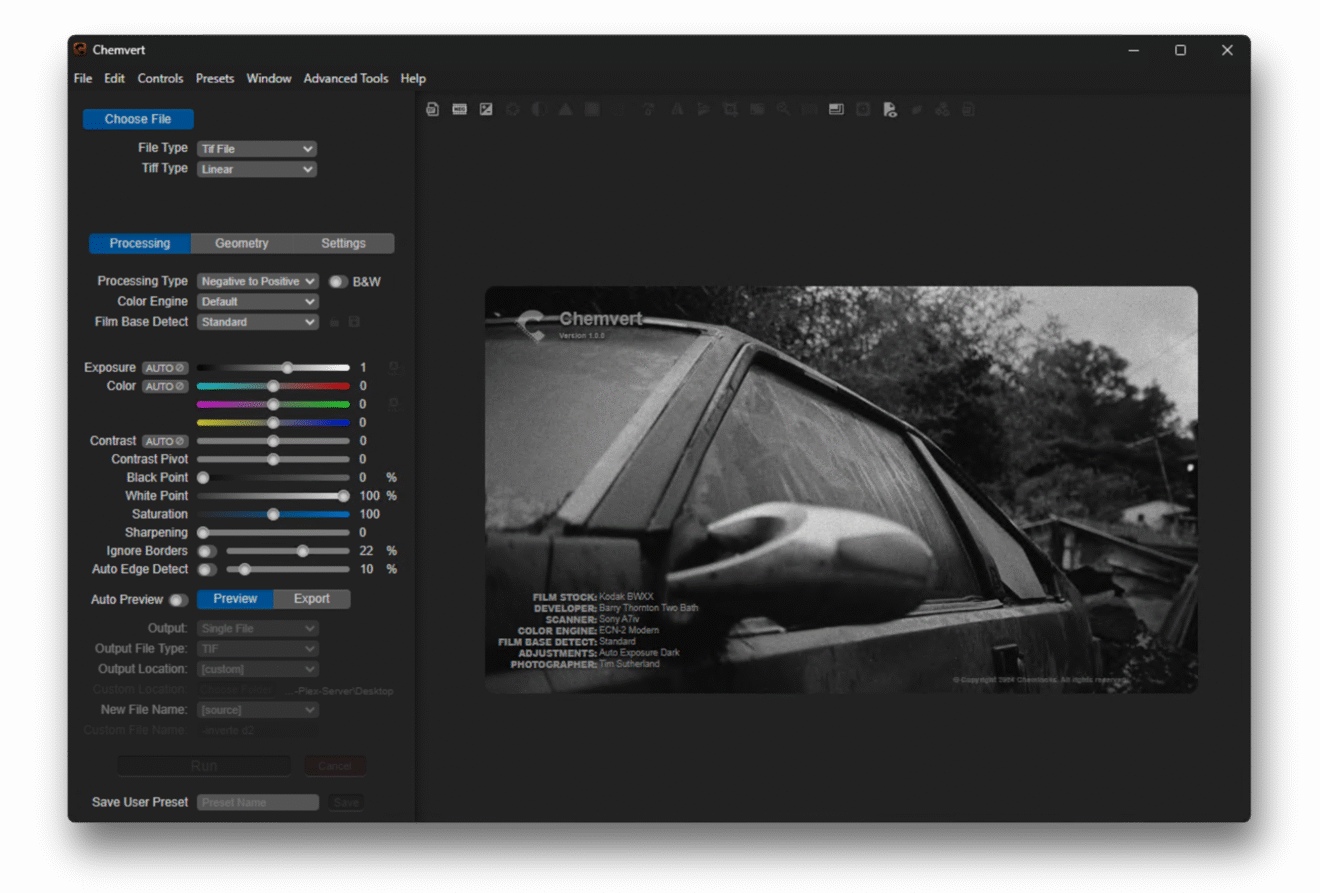Select the crop toolbar icon
Viewport: 1320px width, 893px height.
click(729, 109)
